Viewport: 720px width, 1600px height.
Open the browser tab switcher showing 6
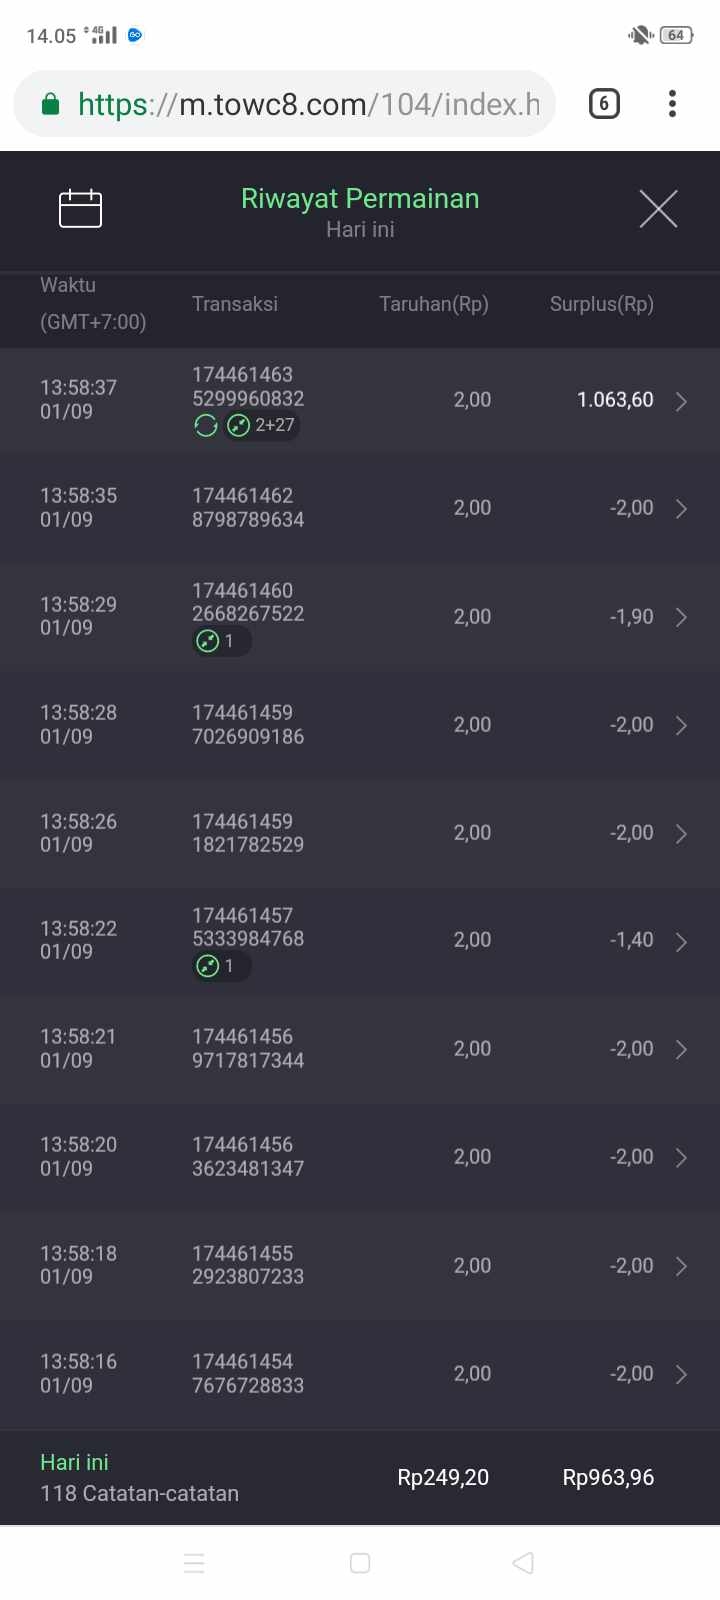604,104
